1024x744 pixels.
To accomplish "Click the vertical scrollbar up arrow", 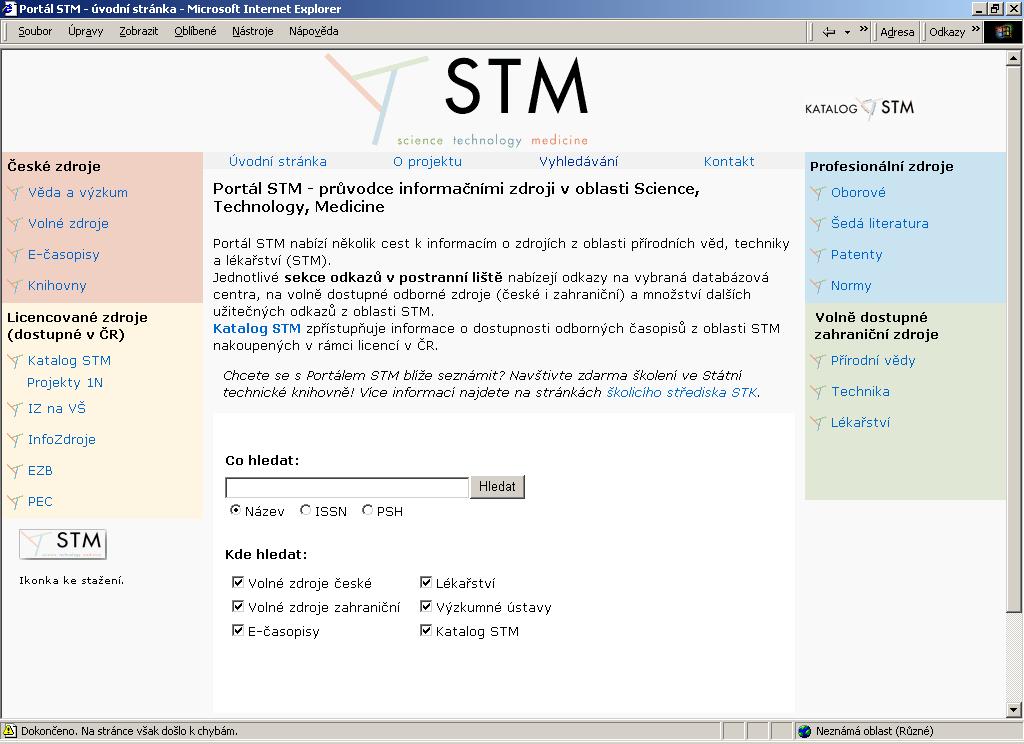I will pos(1014,58).
